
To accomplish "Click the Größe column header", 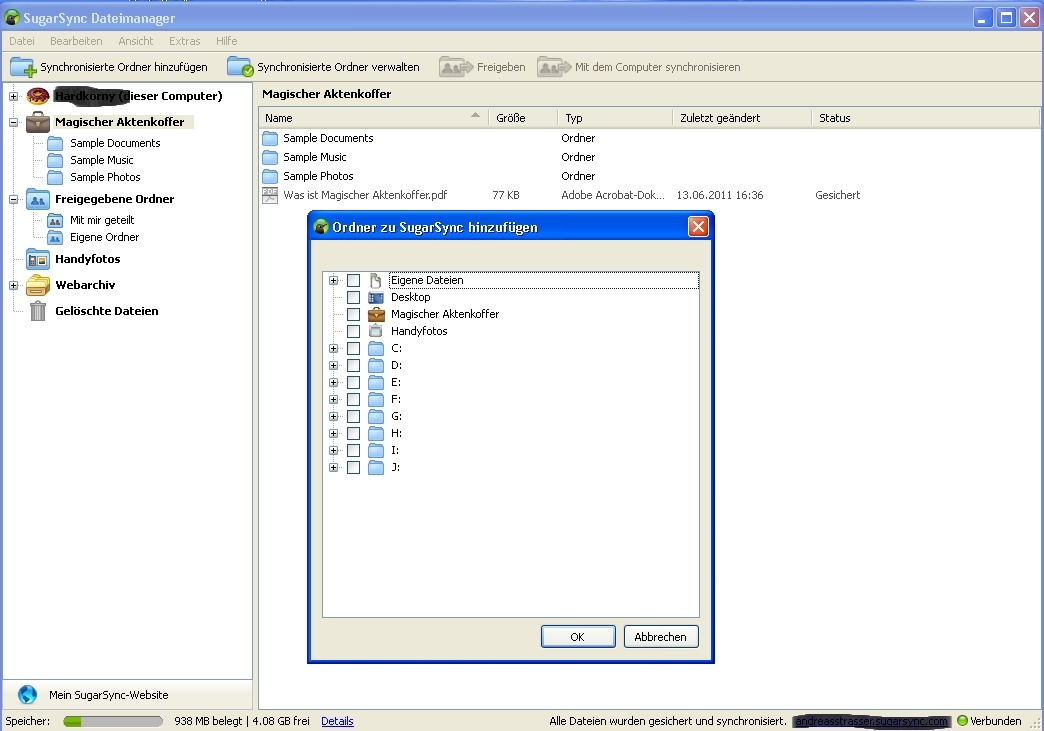I will click(523, 118).
